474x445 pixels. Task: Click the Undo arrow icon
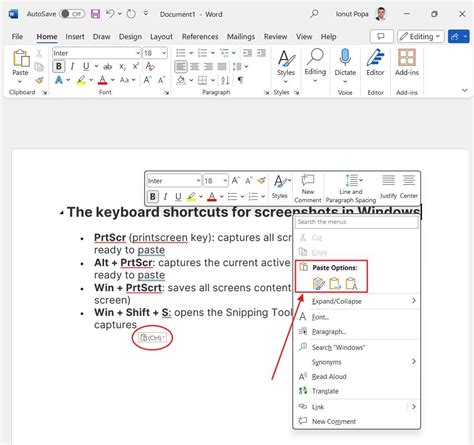pyautogui.click(x=110, y=14)
